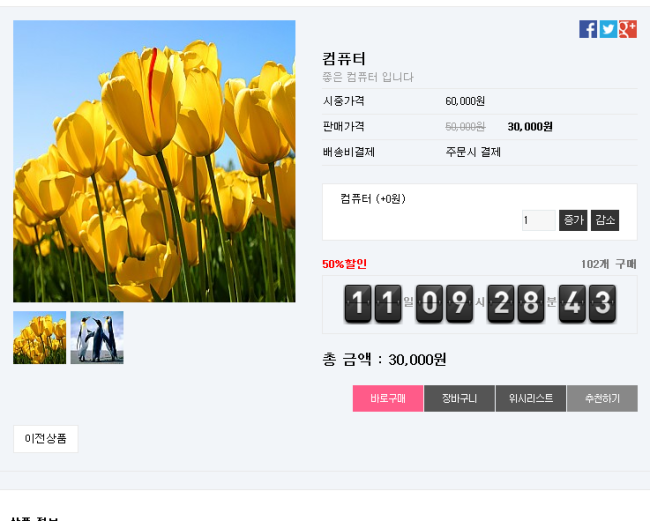Add item with 장바구니 button
This screenshot has height=521, width=650.
[x=459, y=398]
